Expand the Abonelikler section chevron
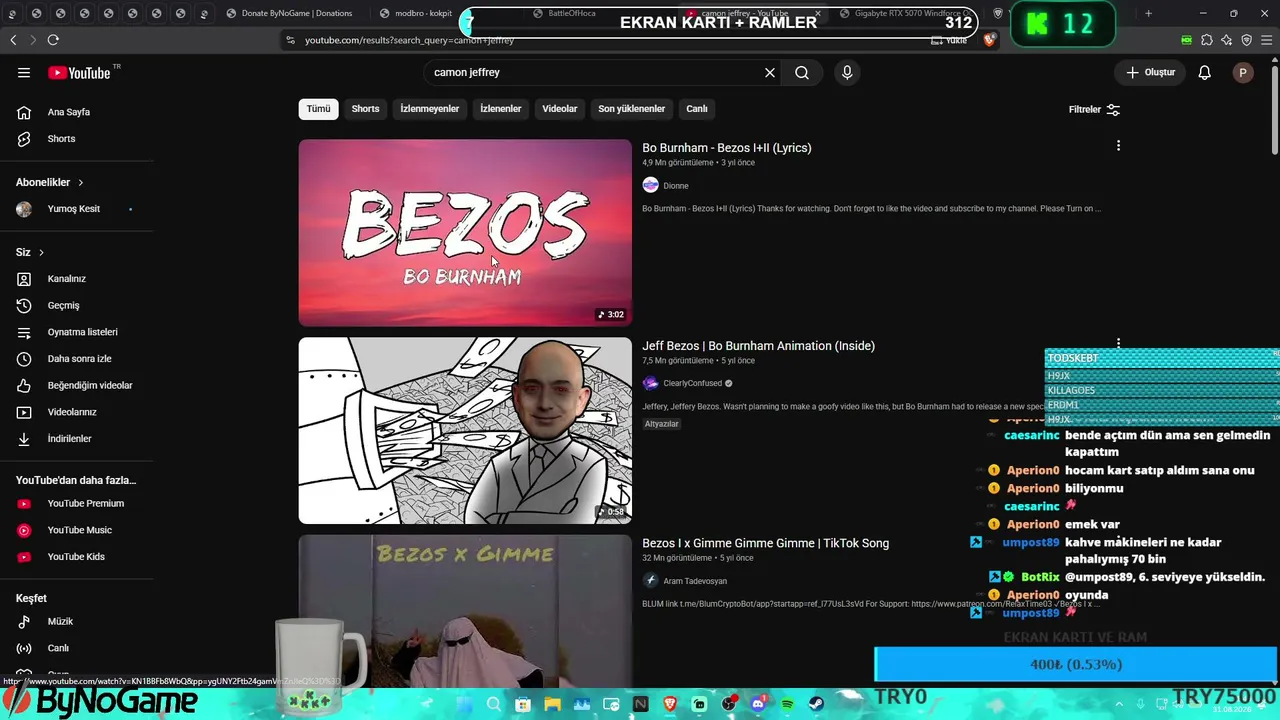This screenshot has height=720, width=1280. coord(80,183)
